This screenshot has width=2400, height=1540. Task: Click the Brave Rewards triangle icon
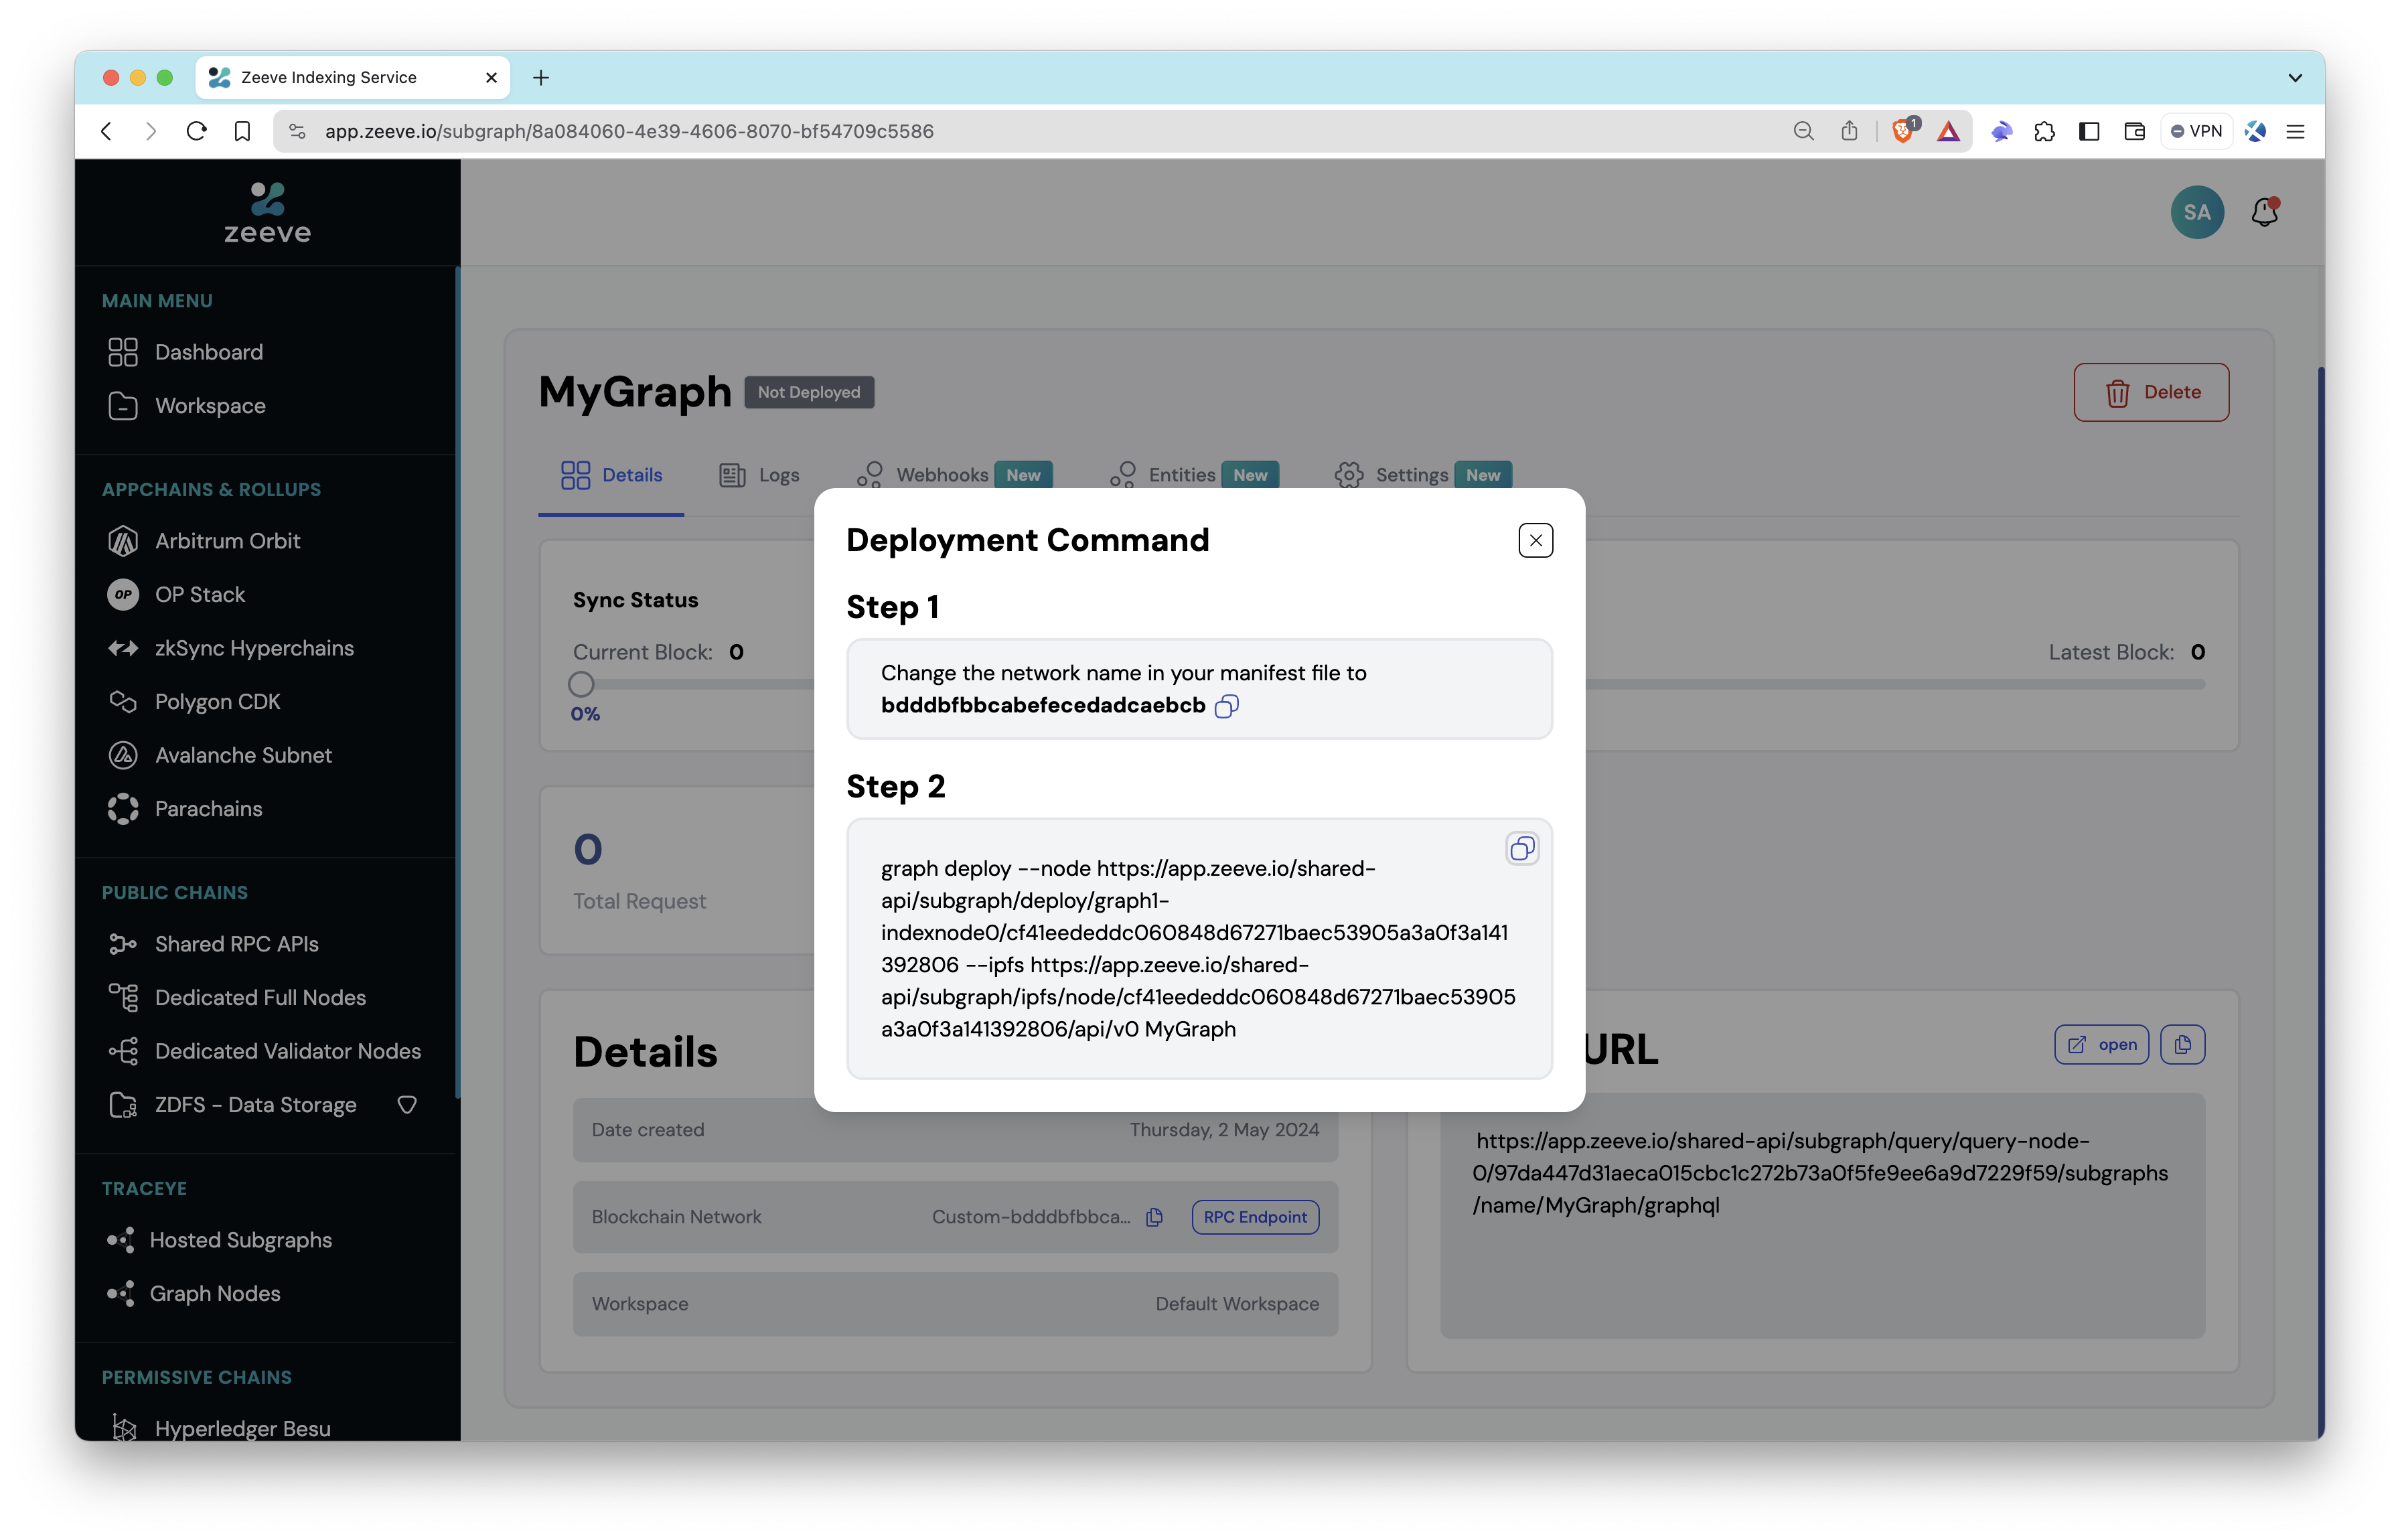pos(1948,131)
